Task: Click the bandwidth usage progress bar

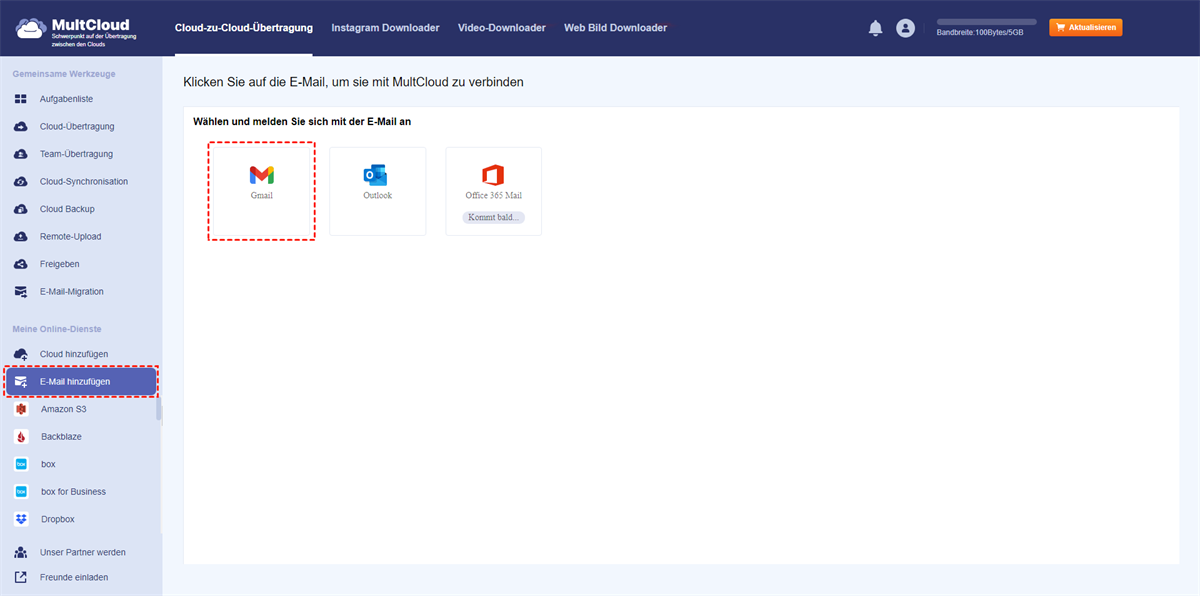Action: click(986, 21)
